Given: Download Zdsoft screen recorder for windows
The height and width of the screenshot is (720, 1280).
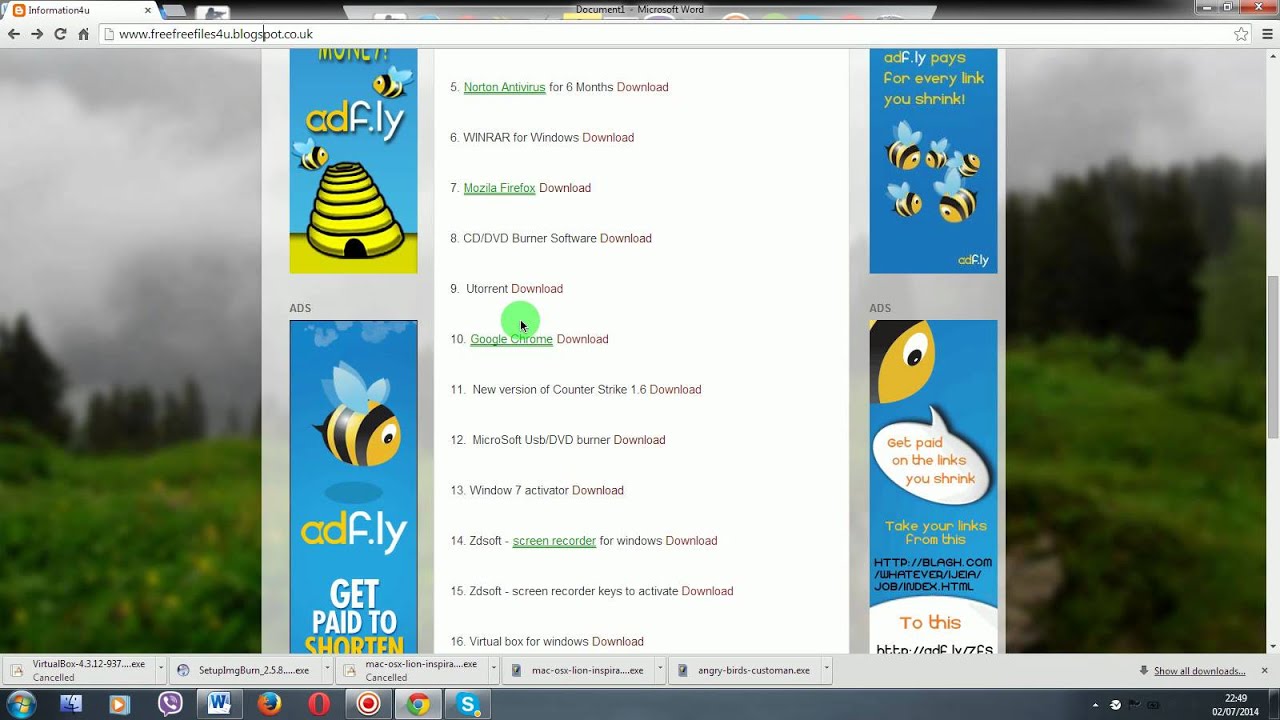Looking at the screenshot, I should click(x=691, y=541).
